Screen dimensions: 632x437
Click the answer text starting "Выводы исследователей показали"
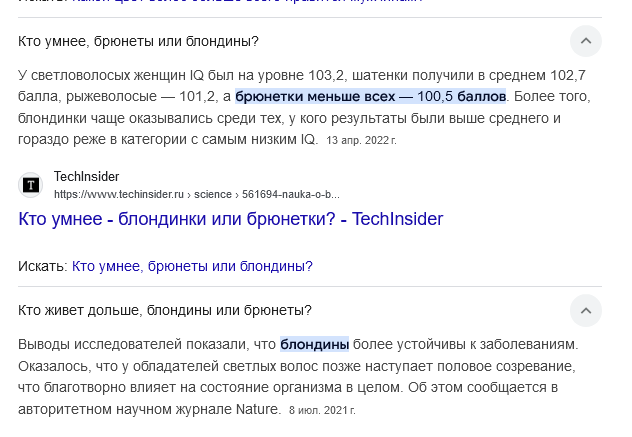[x=298, y=377]
